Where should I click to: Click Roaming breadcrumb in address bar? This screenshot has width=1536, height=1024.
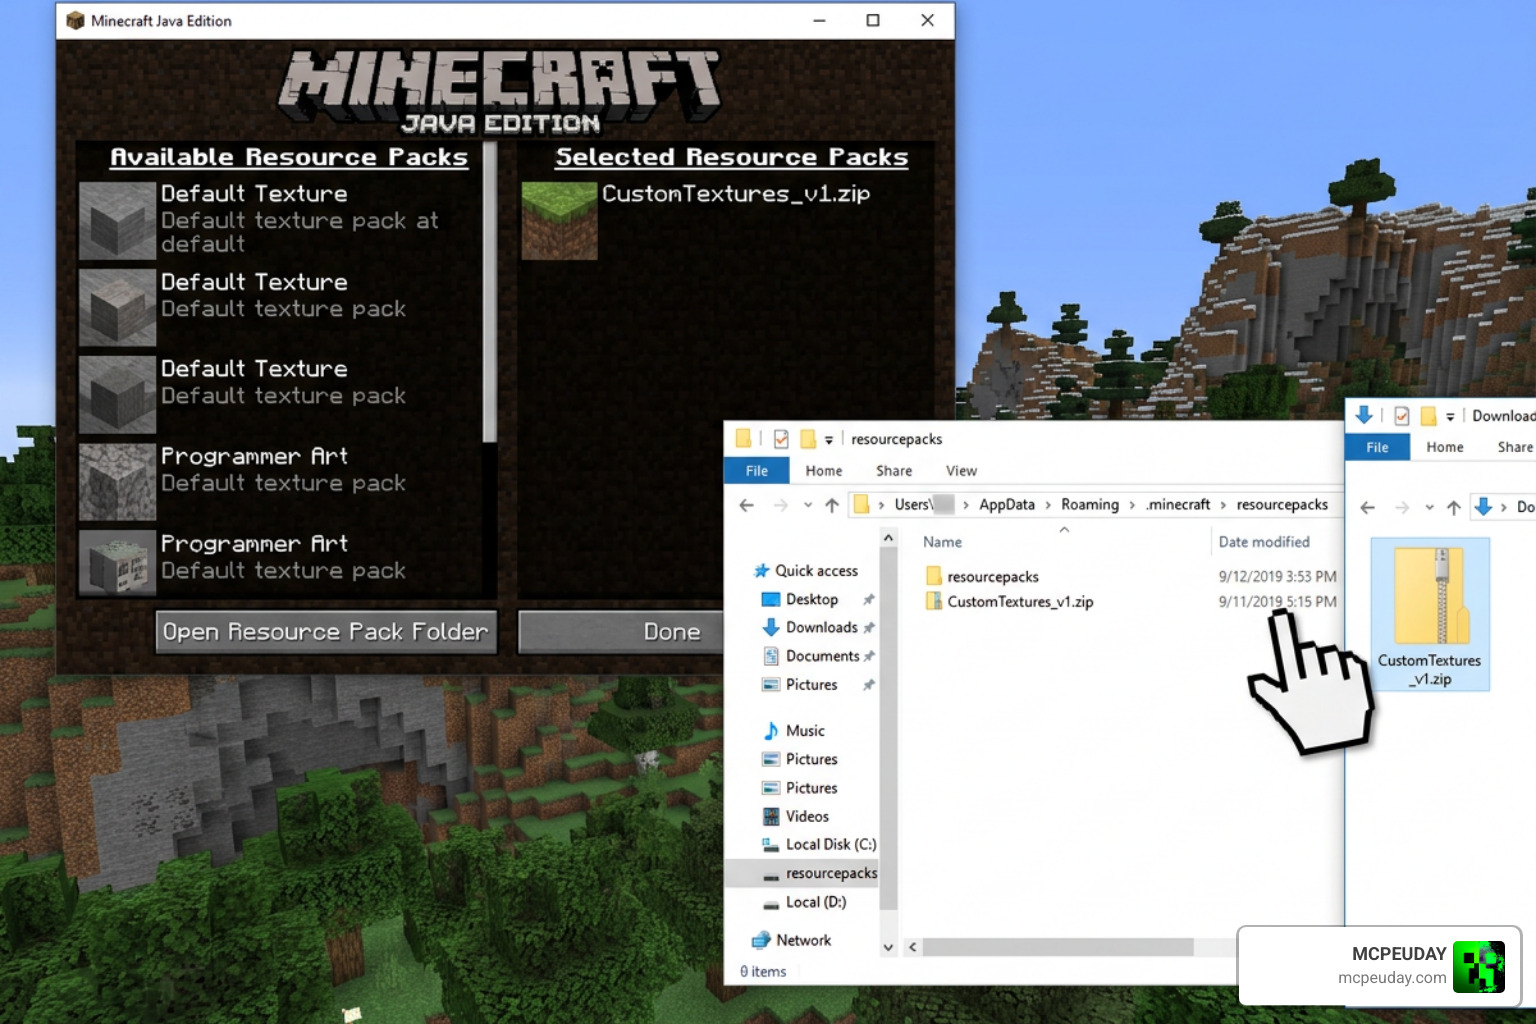click(1090, 504)
